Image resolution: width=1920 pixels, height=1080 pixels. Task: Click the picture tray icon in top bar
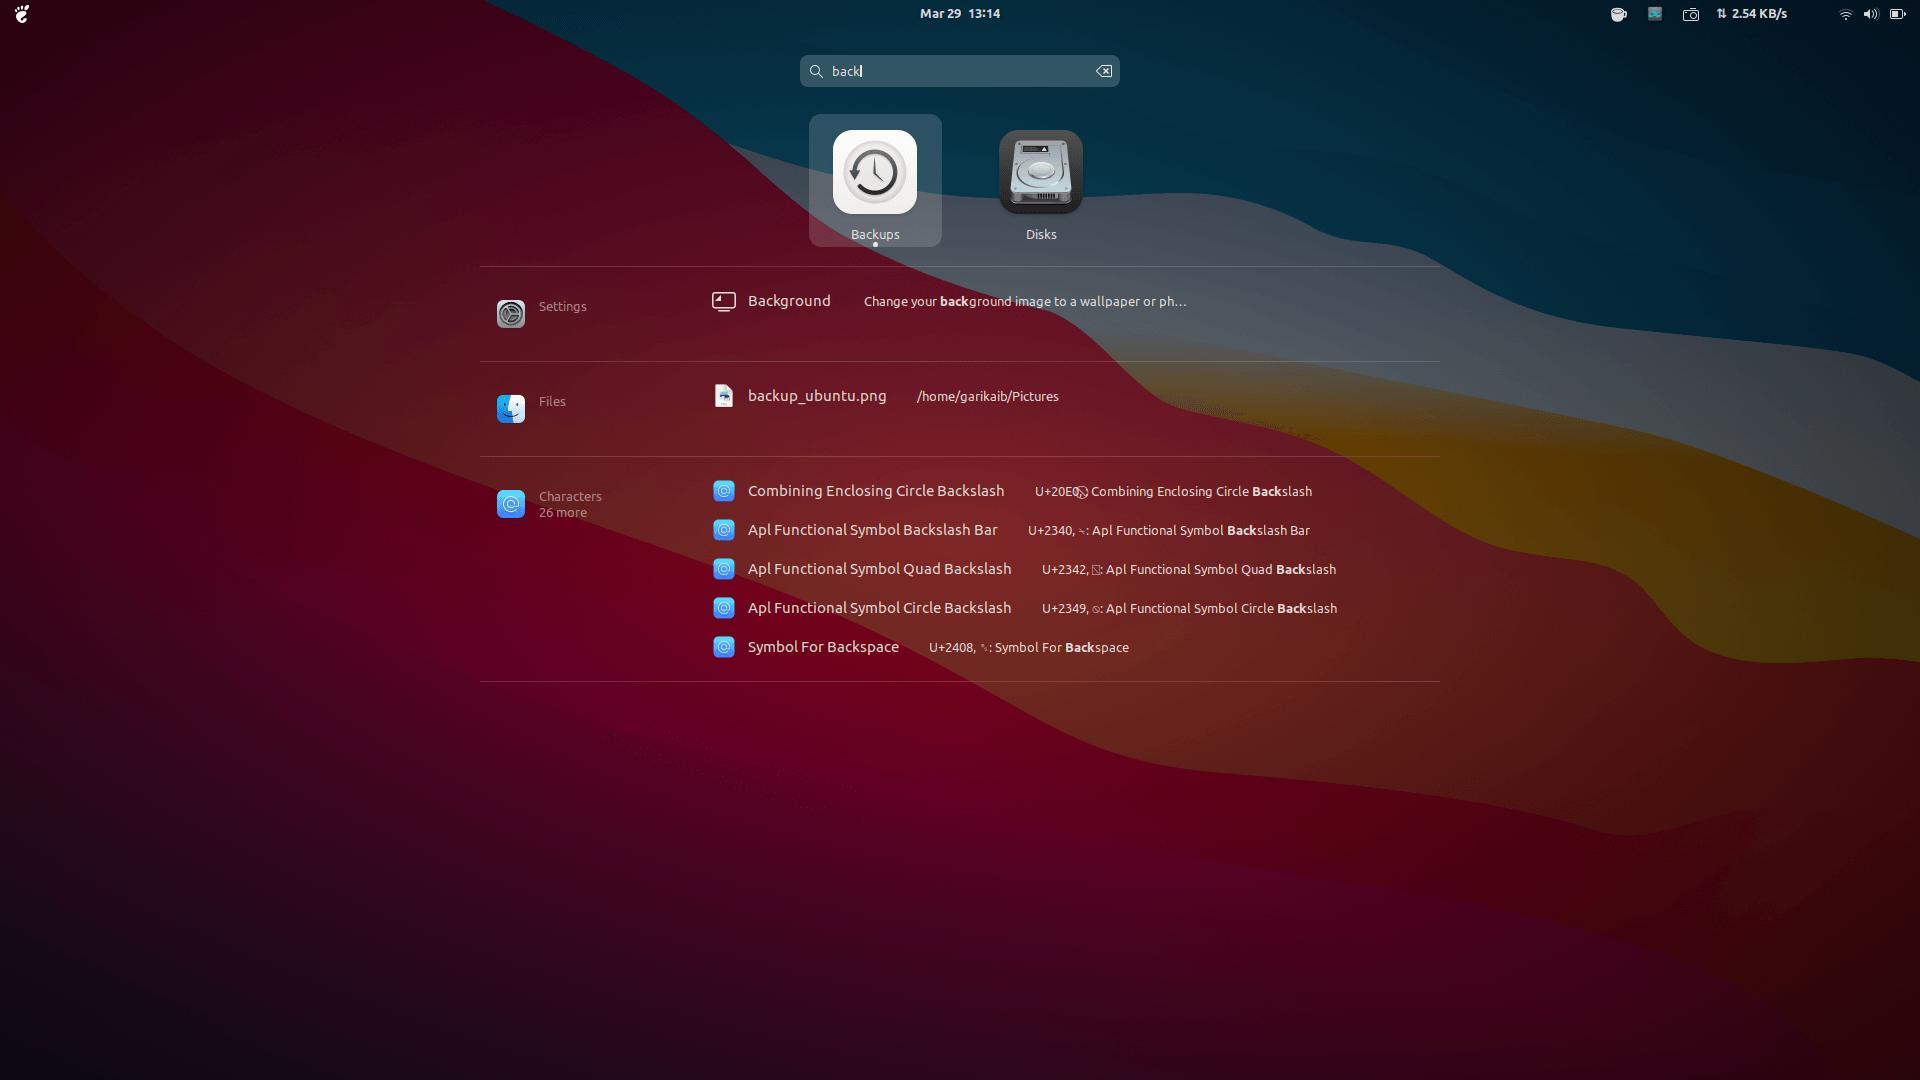click(1655, 14)
